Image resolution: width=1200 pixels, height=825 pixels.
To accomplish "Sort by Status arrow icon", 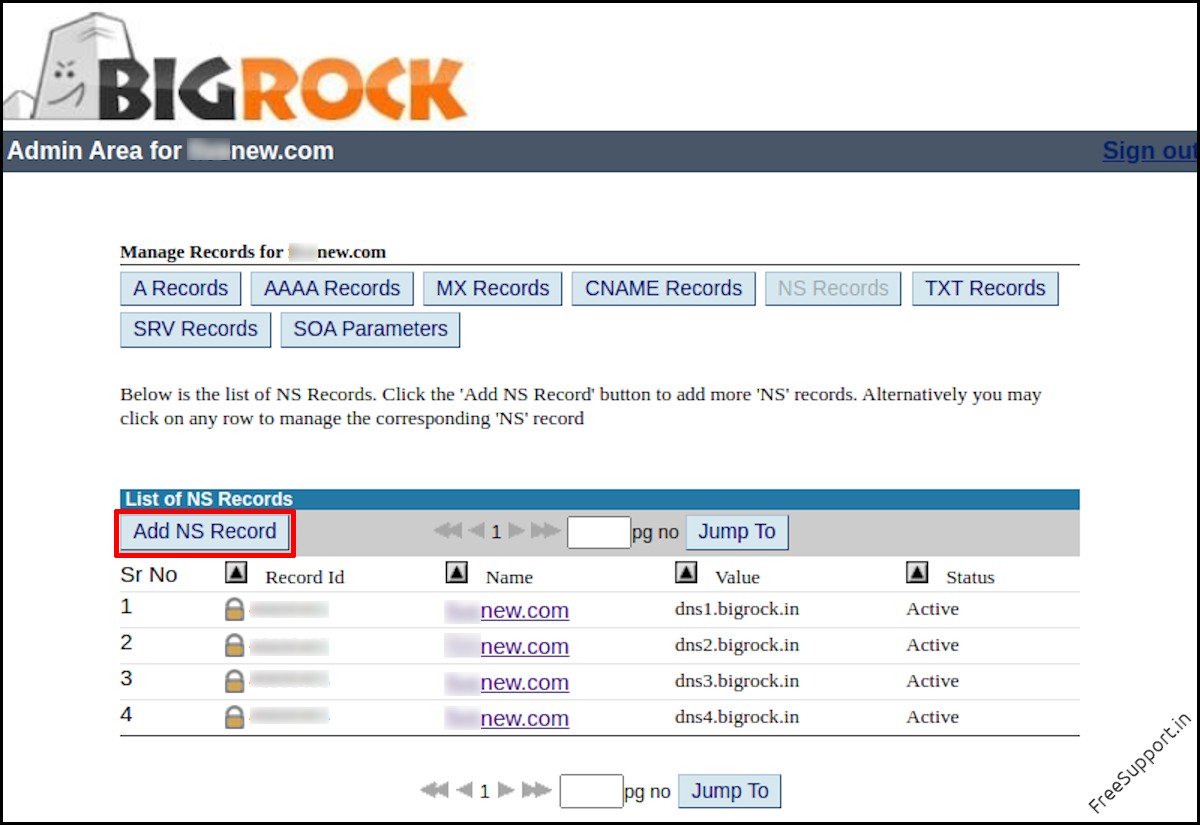I will point(916,572).
